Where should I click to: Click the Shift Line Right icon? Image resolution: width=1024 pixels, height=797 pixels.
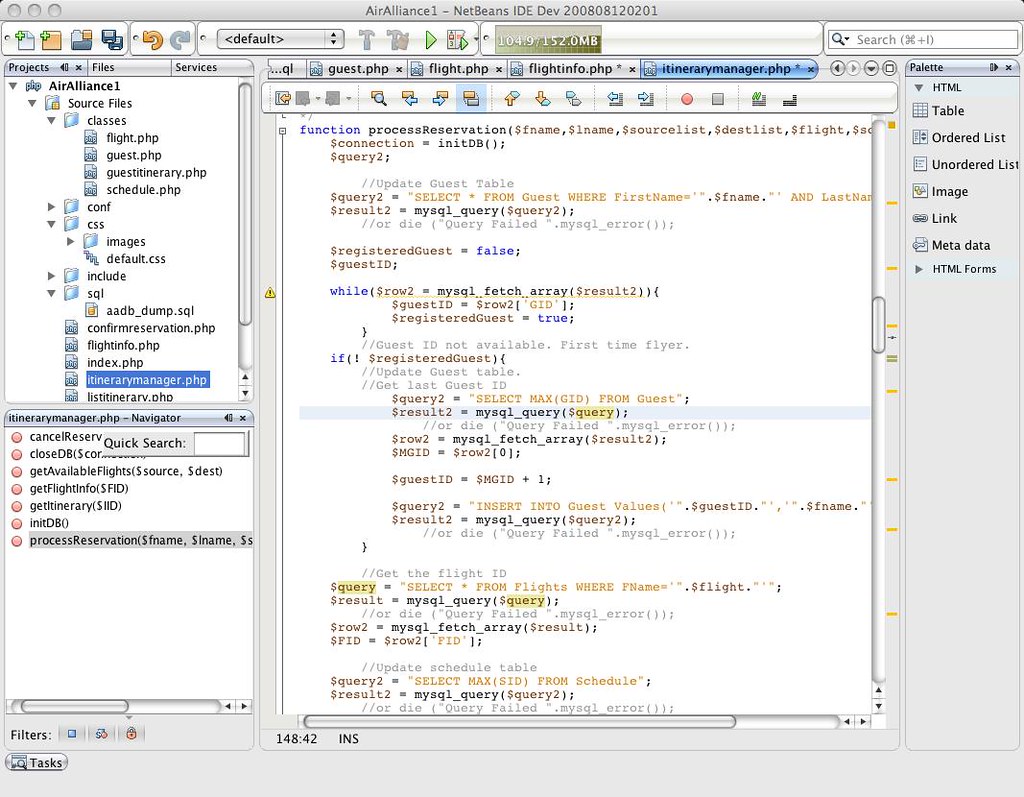point(645,99)
